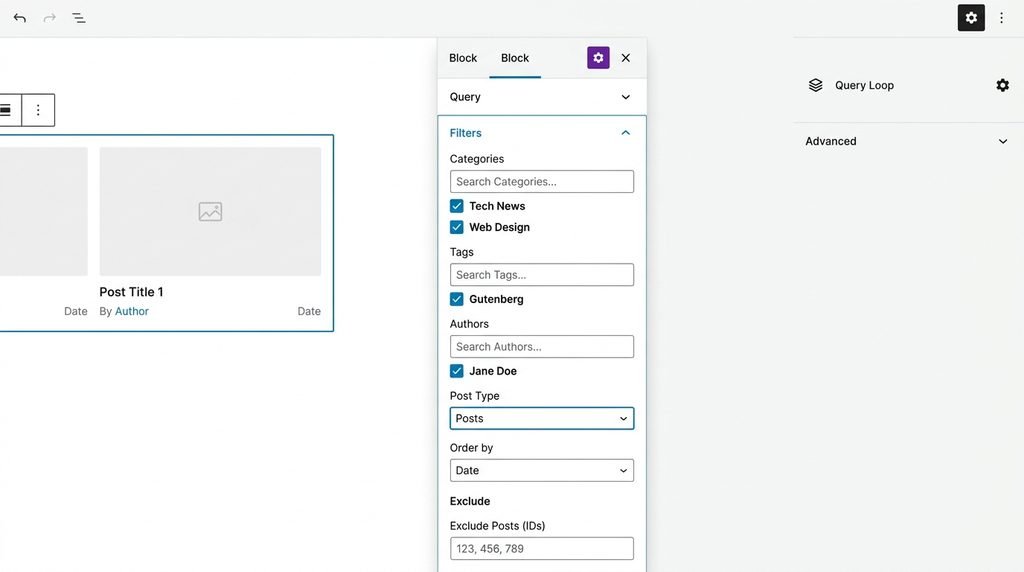Viewport: 1024px width, 572px height.
Task: Click in the Search Categories field
Action: 541,182
